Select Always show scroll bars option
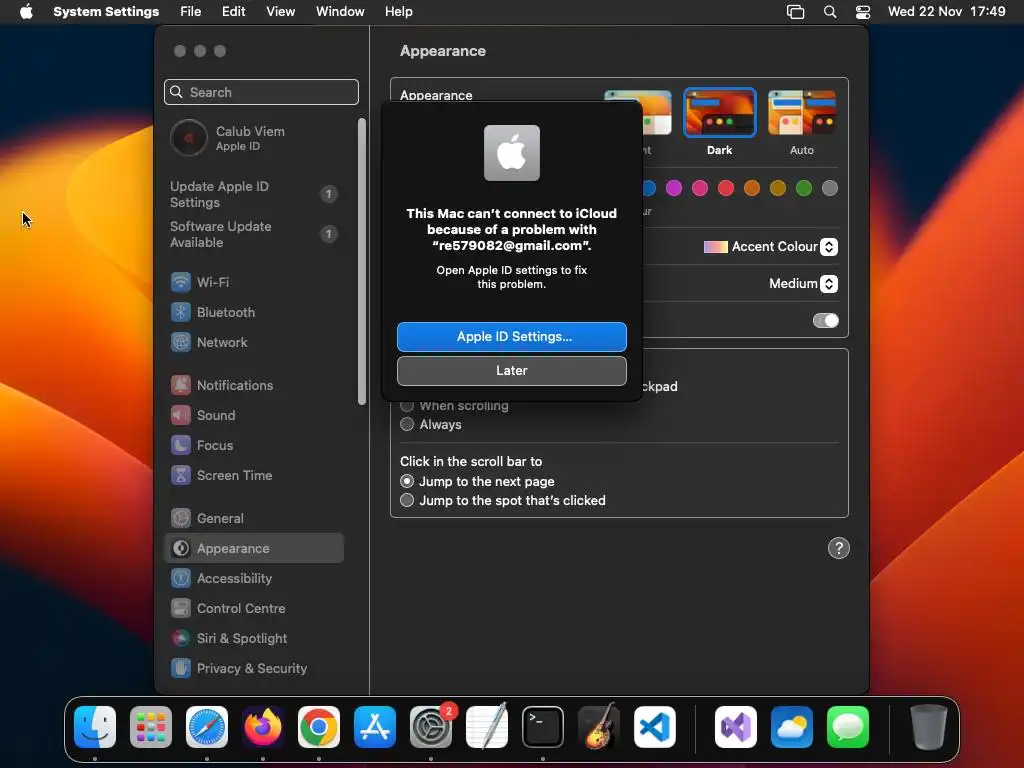The width and height of the screenshot is (1024, 768). (407, 424)
